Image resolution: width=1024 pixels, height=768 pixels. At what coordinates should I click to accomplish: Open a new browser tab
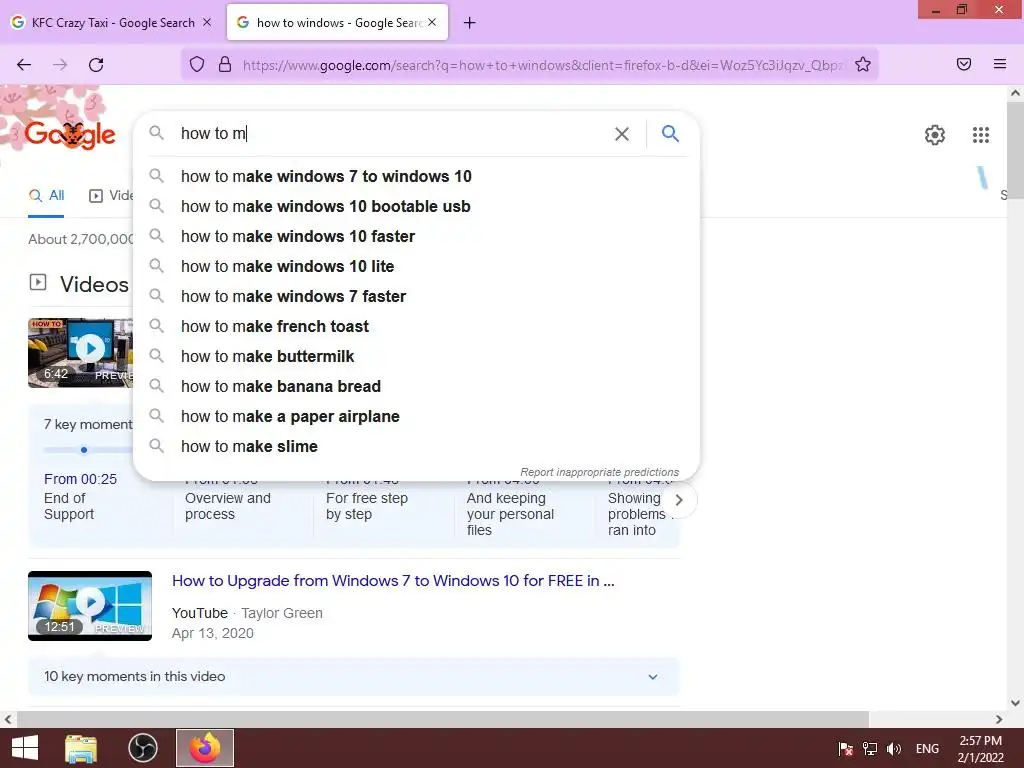click(x=469, y=23)
